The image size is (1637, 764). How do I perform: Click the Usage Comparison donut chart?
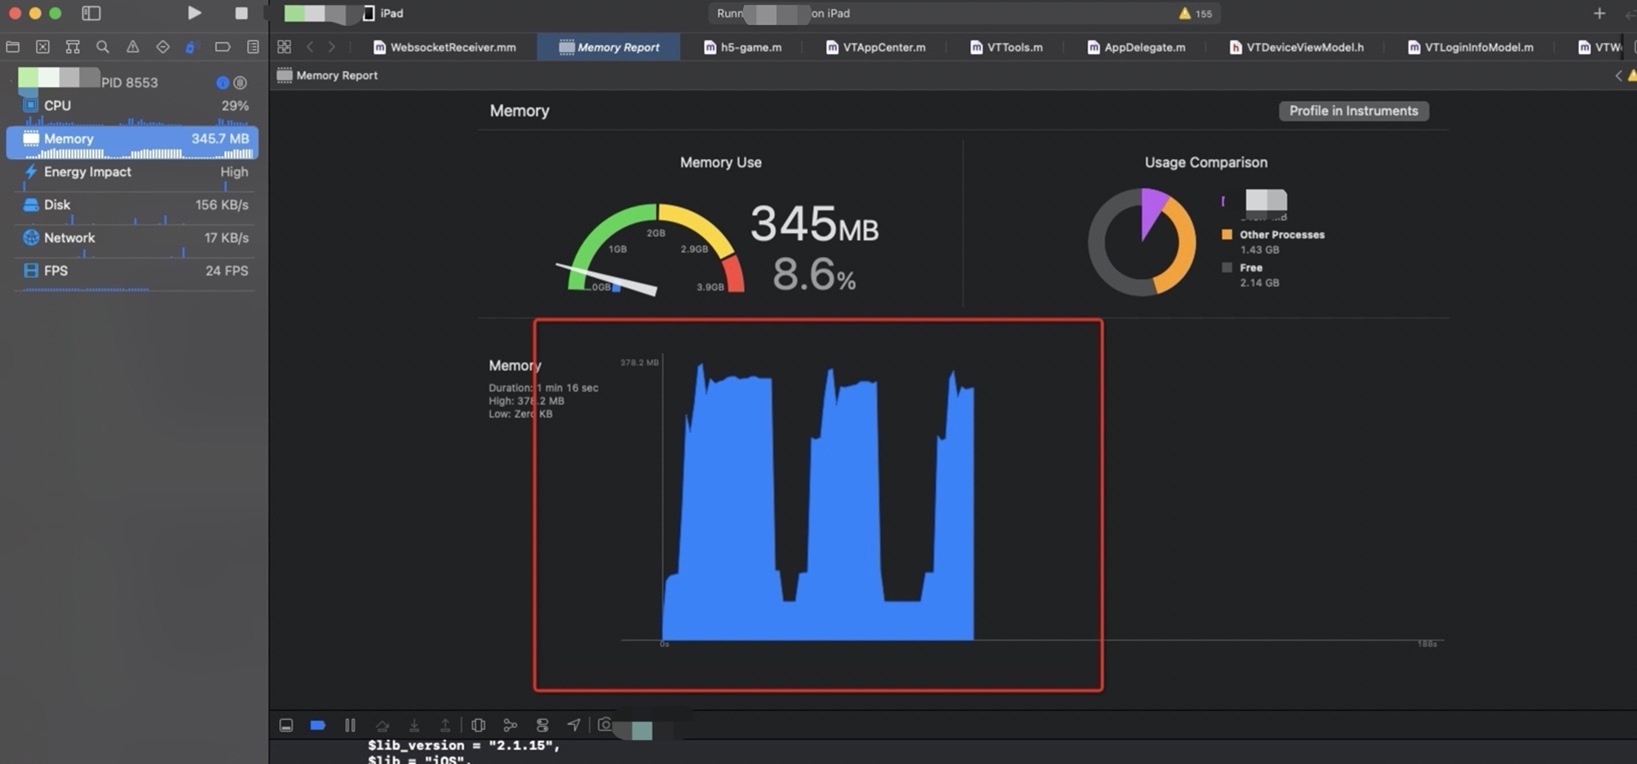tap(1142, 242)
